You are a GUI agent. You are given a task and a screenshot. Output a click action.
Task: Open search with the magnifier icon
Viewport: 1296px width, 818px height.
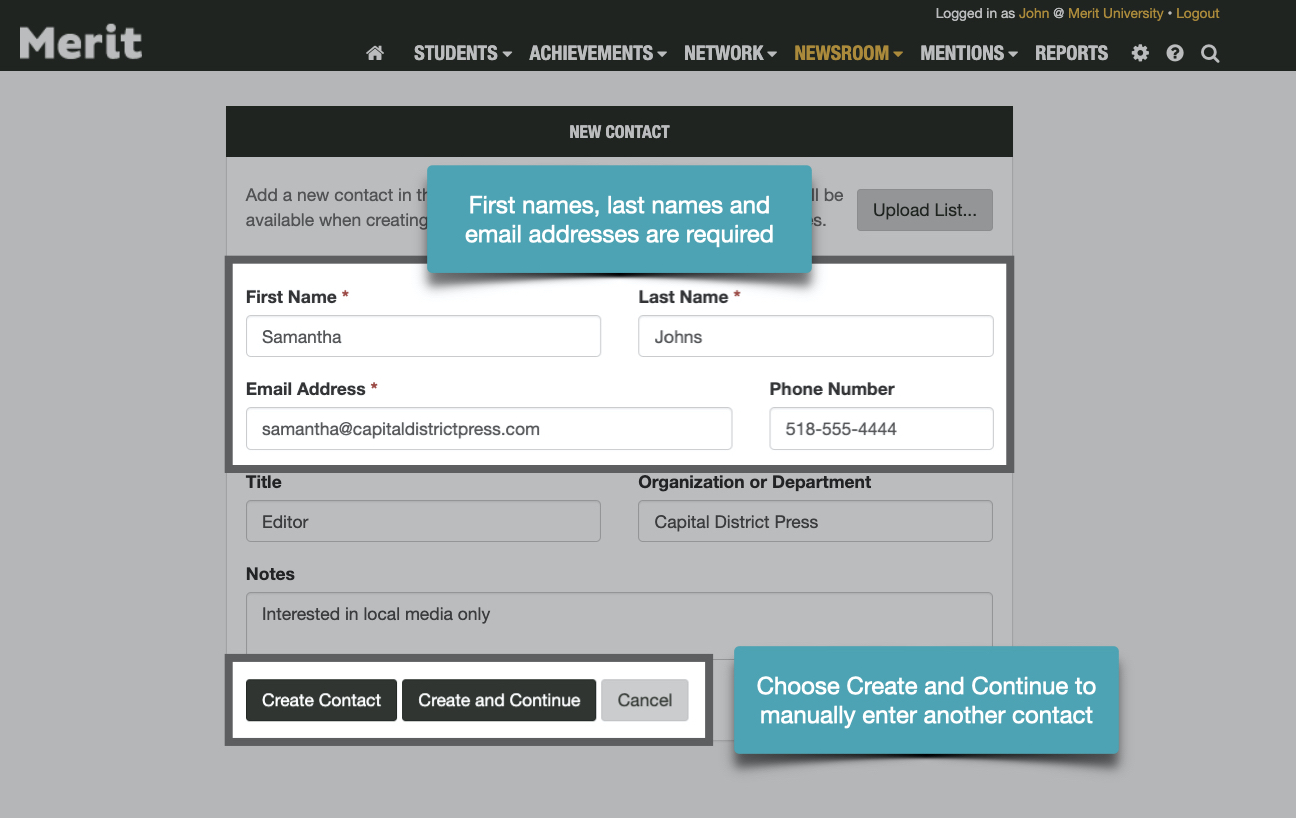coord(1210,54)
